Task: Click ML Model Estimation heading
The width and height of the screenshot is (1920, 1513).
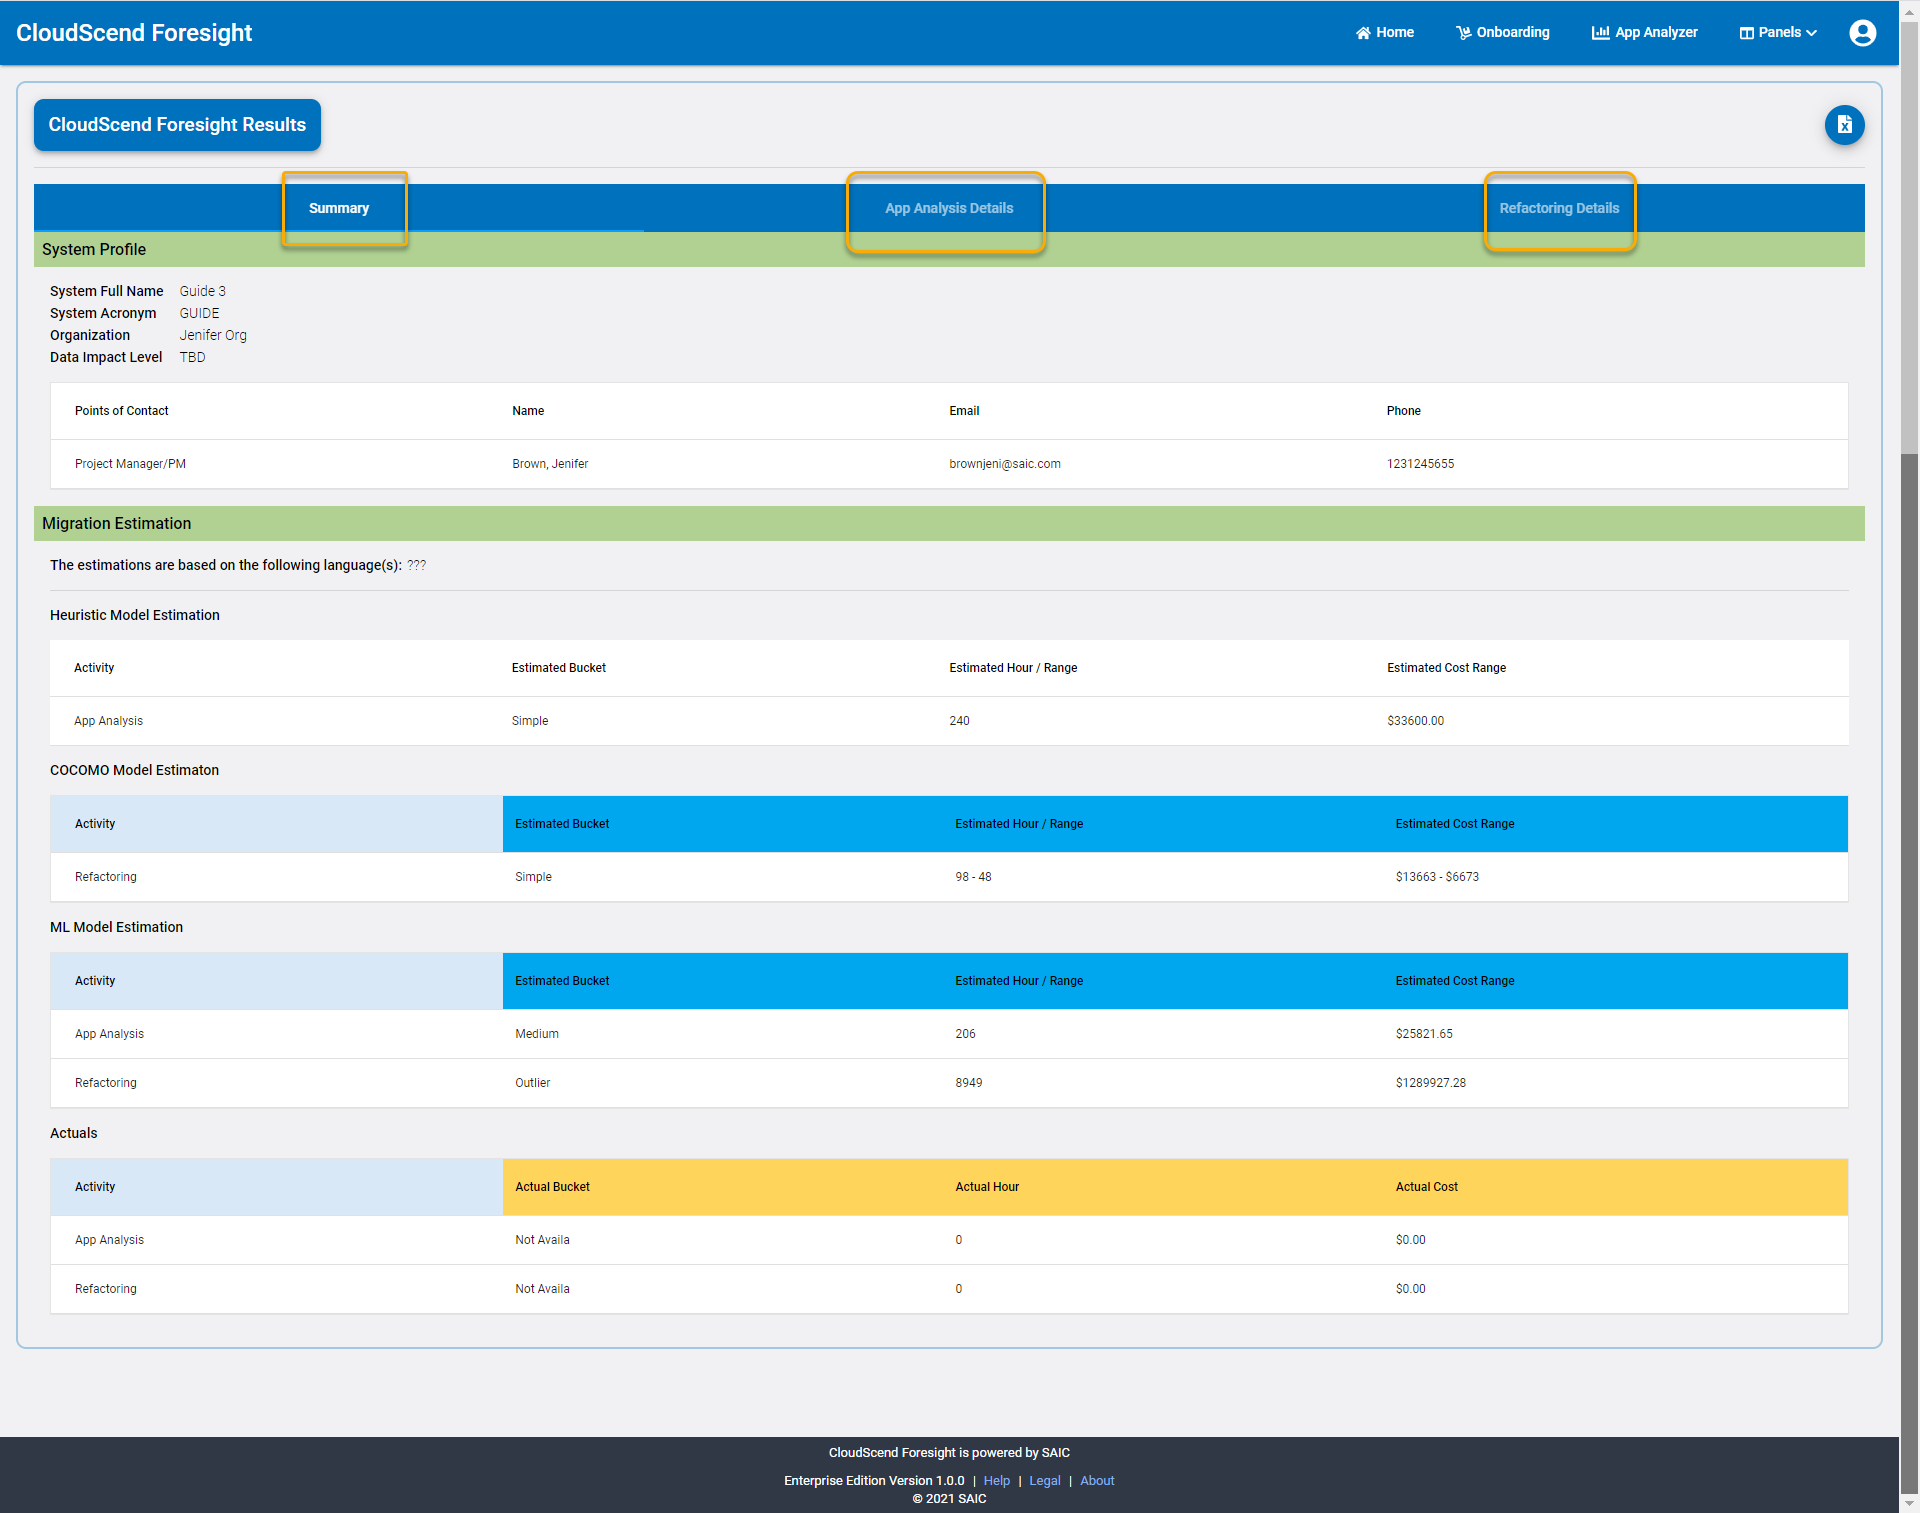Action: pos(116,927)
